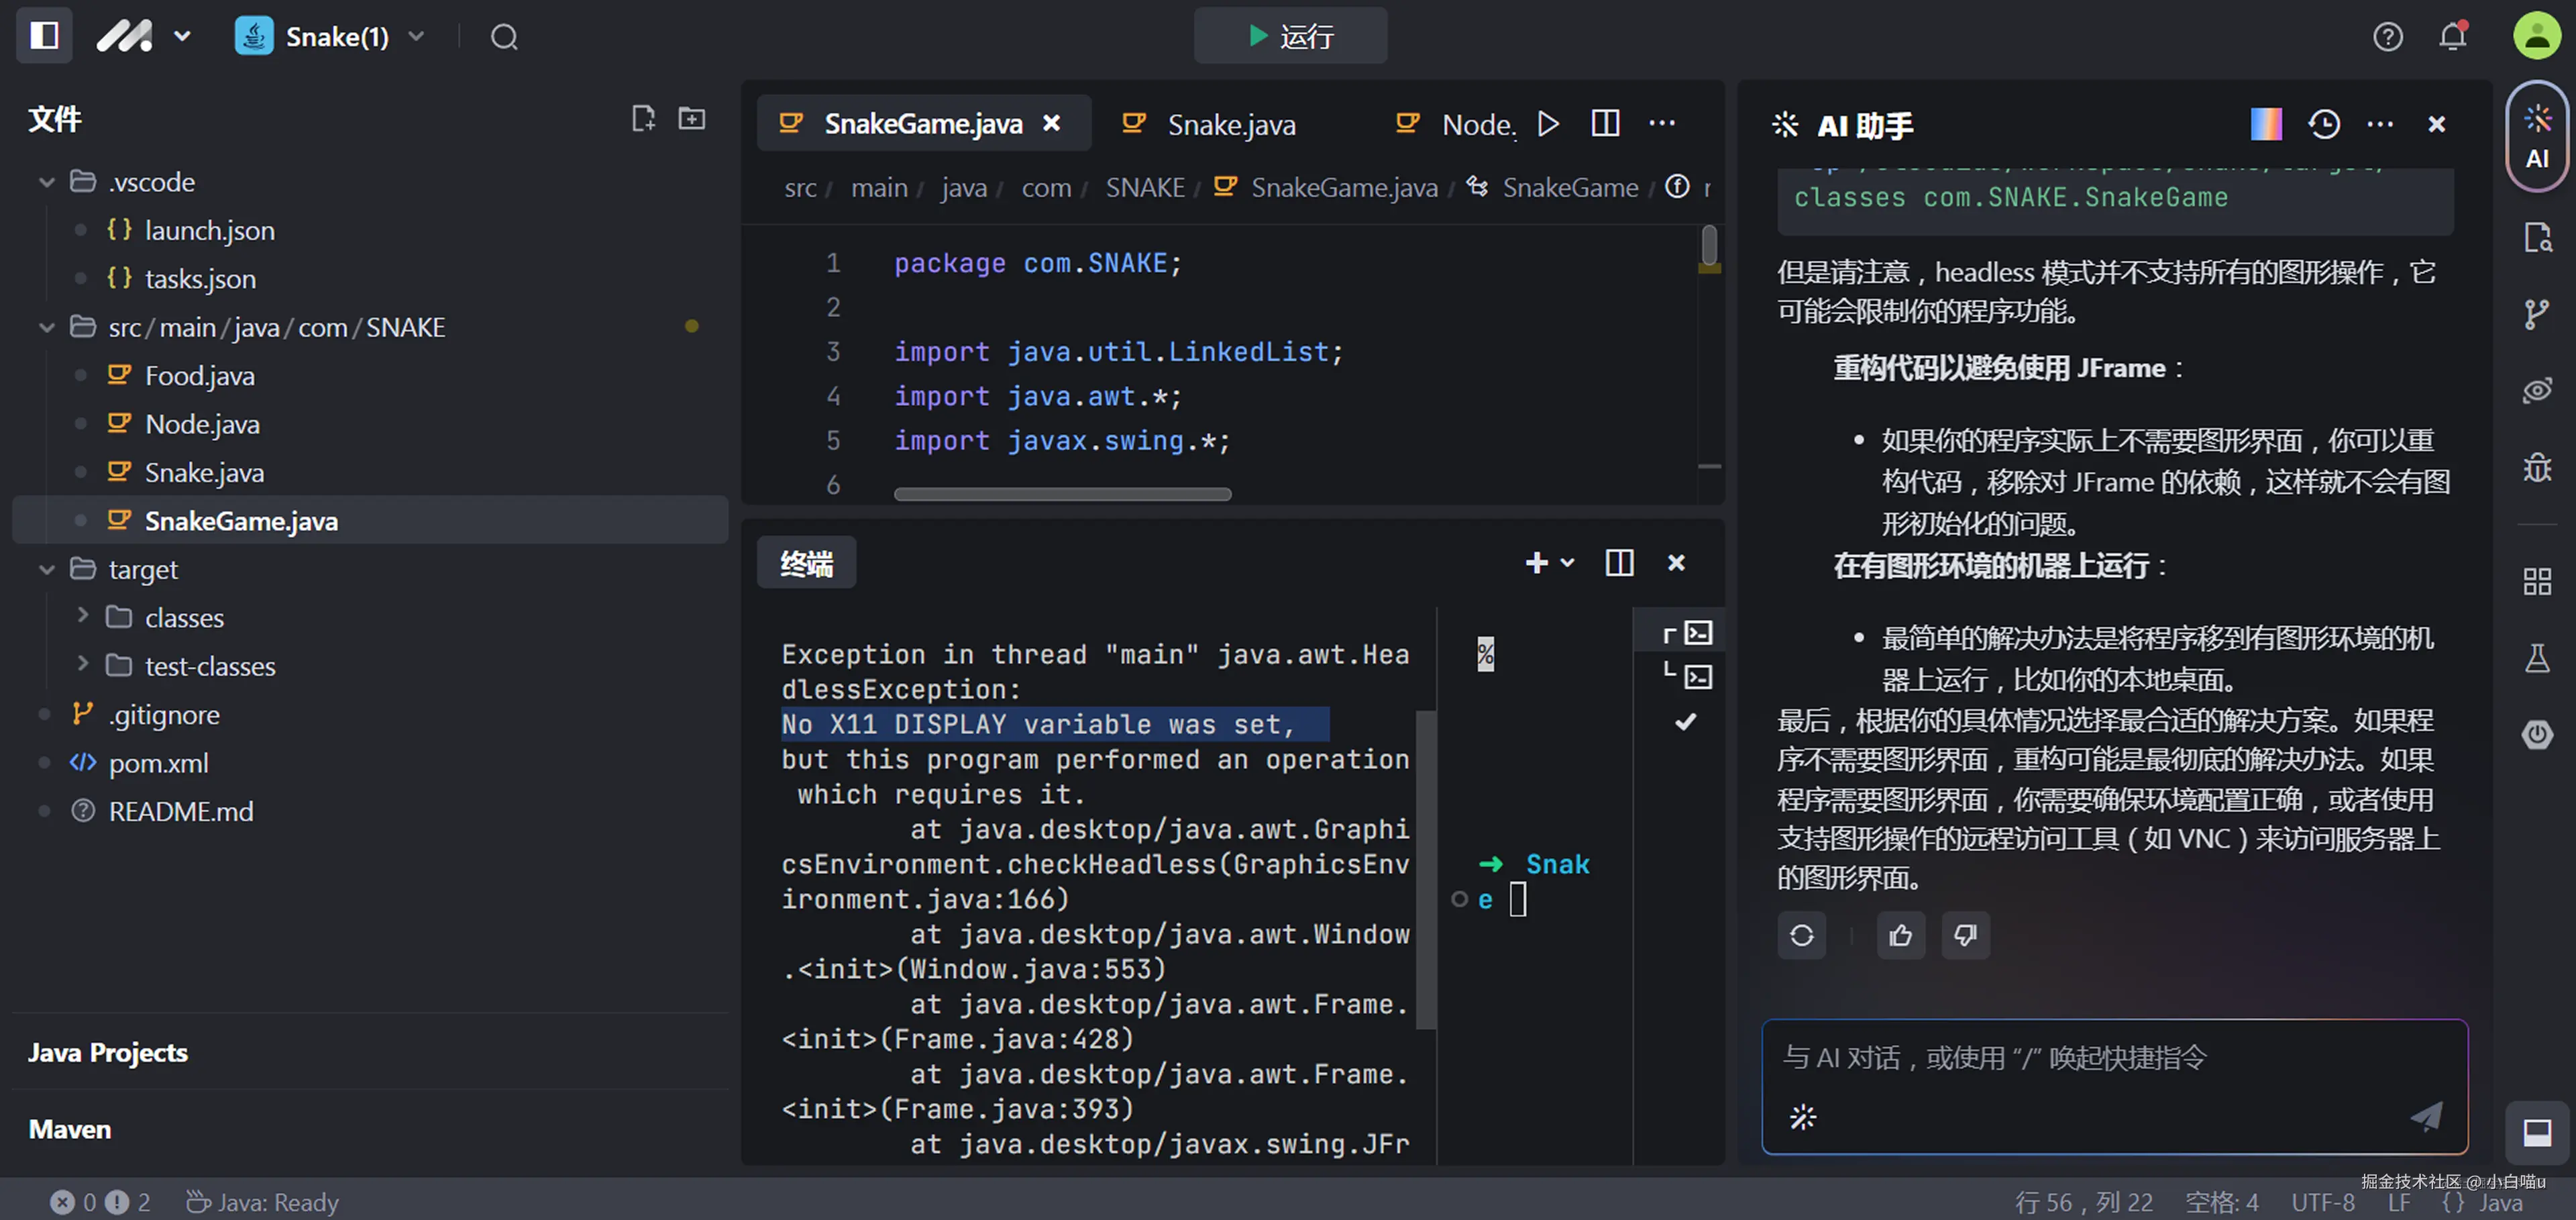This screenshot has width=2576, height=1220.
Task: Expand the classes folder under target
Action: tap(83, 616)
